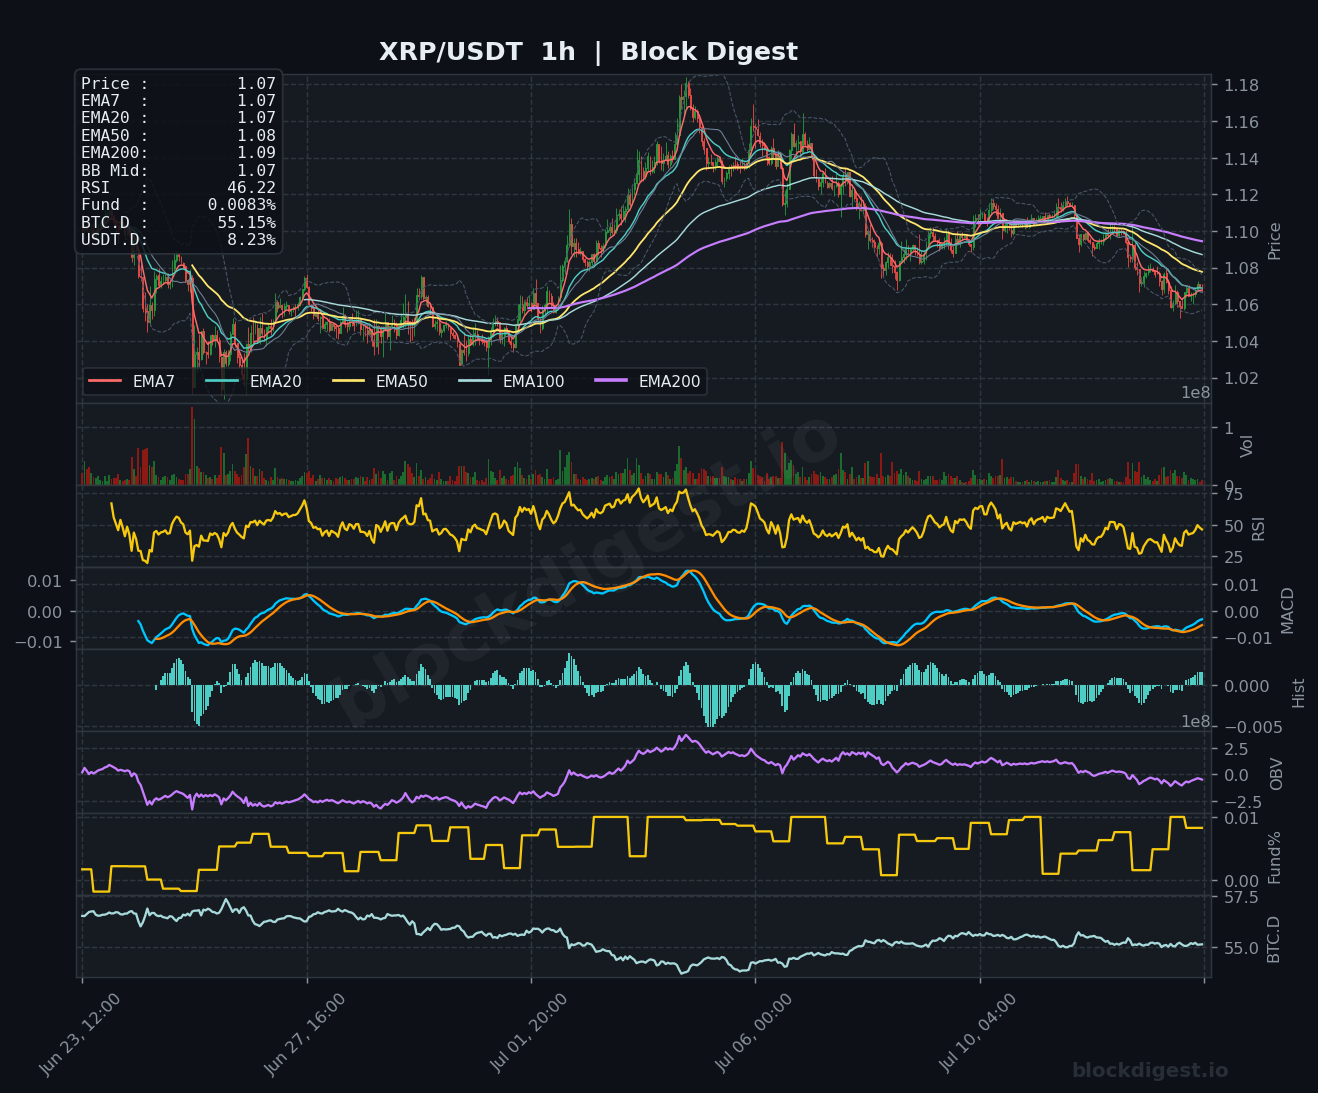Click the Vol axis label
Image resolution: width=1318 pixels, height=1093 pixels.
[1246, 446]
